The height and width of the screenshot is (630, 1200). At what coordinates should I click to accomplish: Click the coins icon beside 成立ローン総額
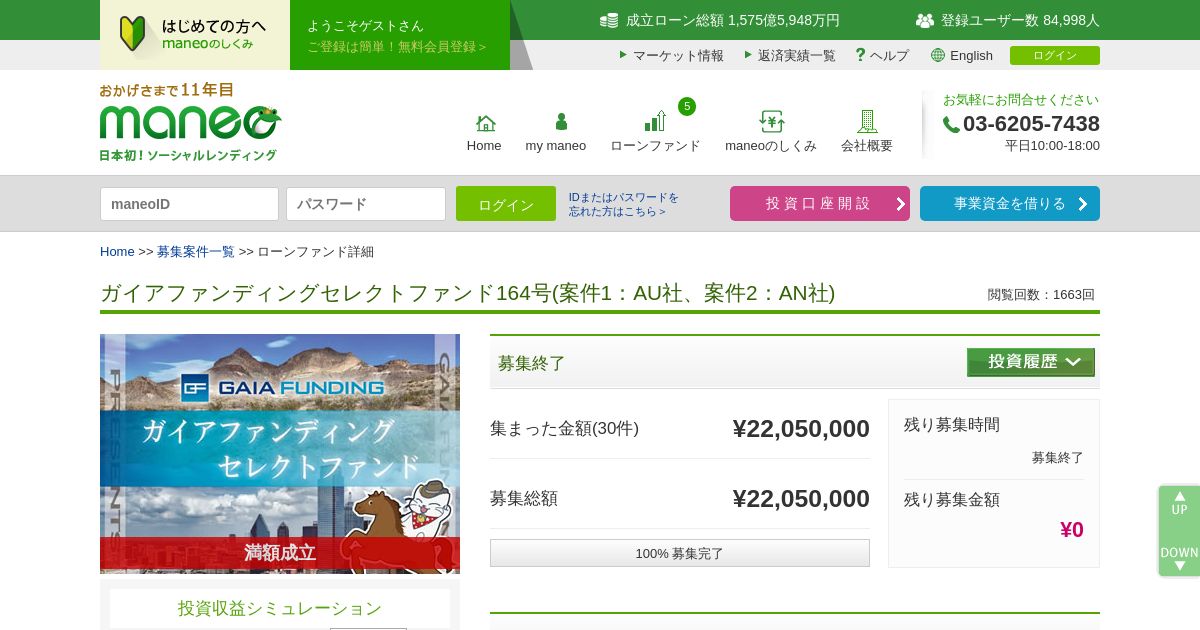609,20
